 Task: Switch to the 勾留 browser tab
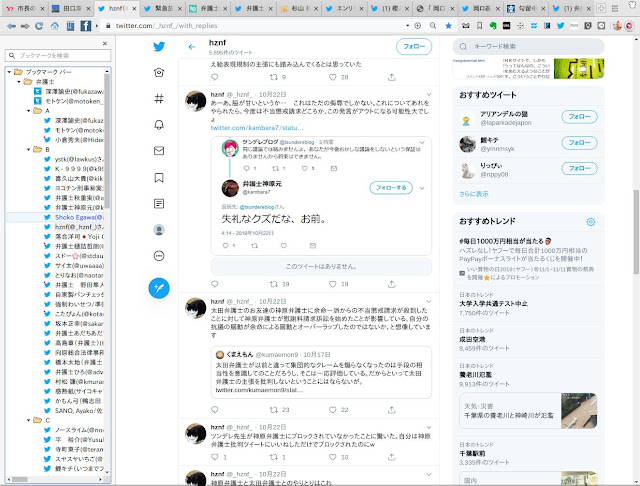pos(527,8)
